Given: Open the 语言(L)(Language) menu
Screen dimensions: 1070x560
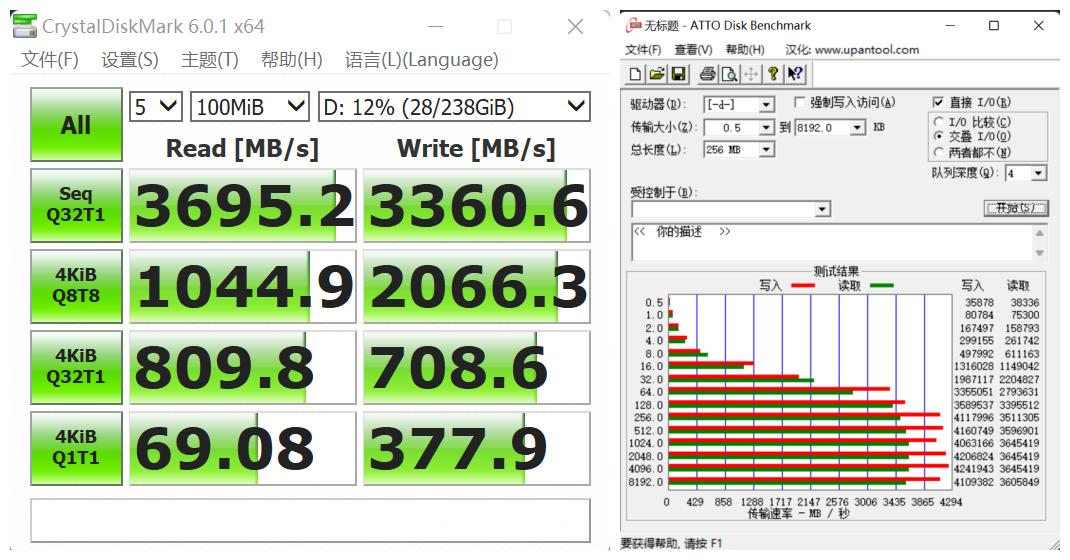Looking at the screenshot, I should click(x=422, y=60).
